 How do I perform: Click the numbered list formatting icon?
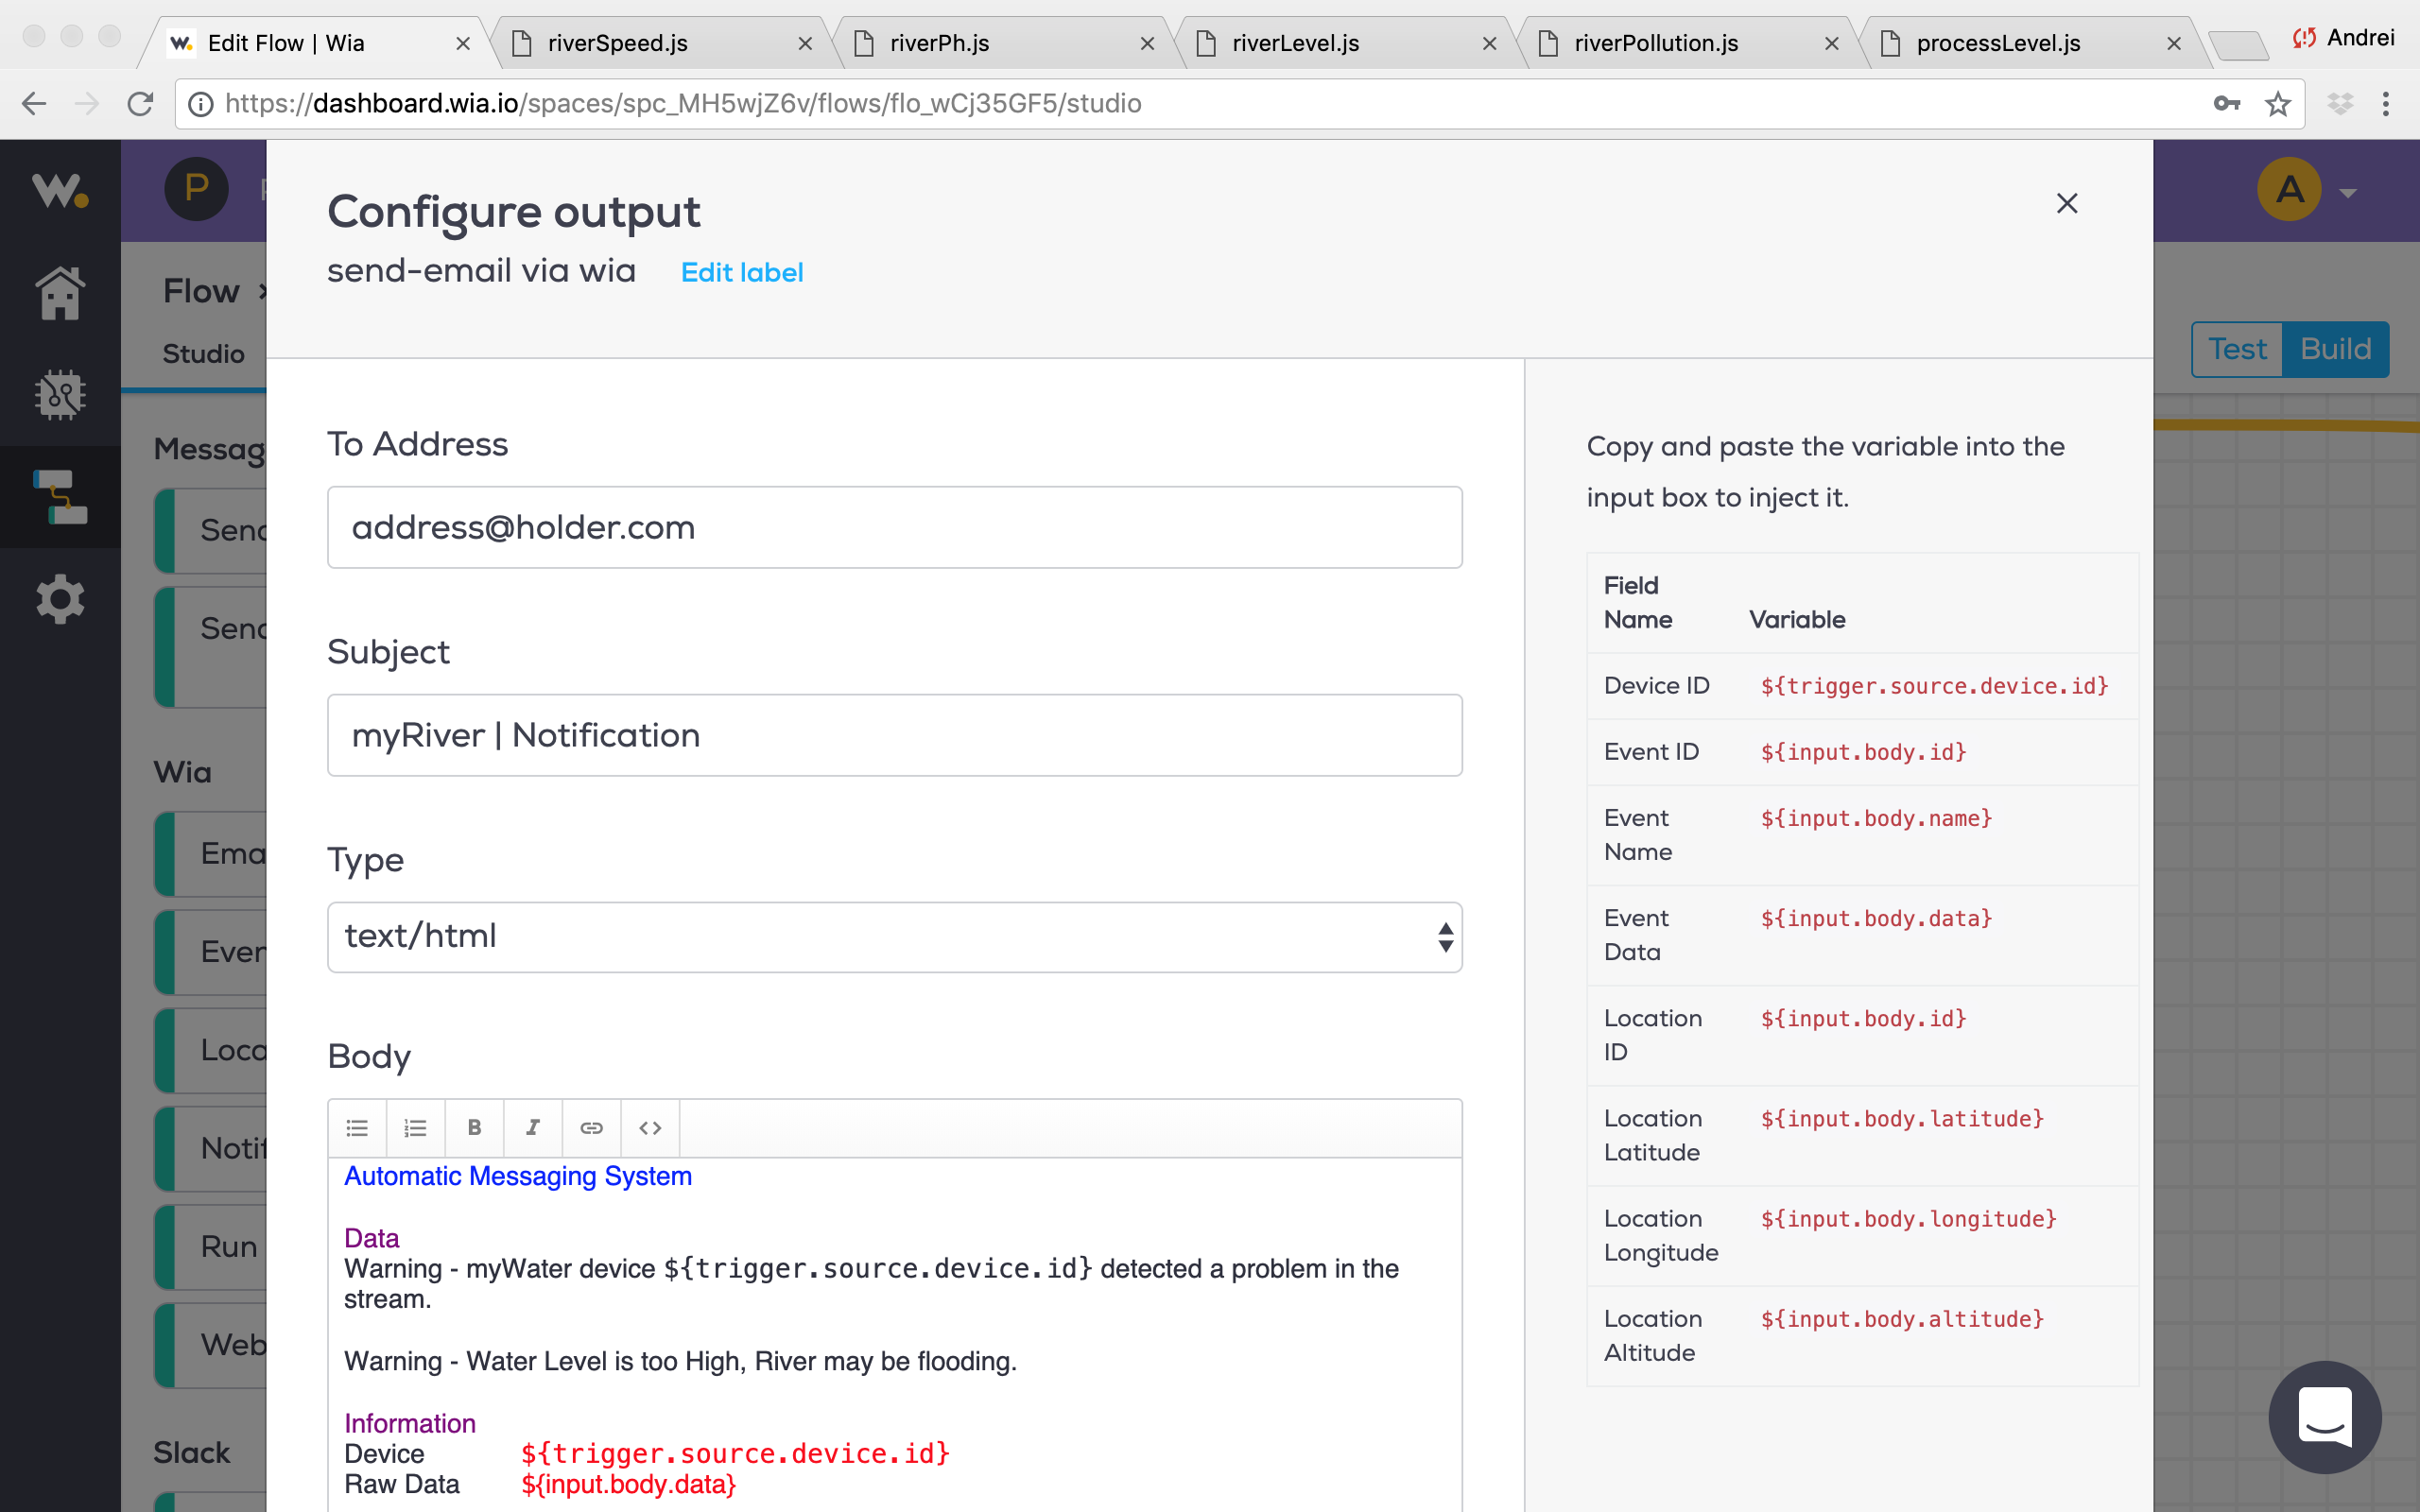[415, 1128]
